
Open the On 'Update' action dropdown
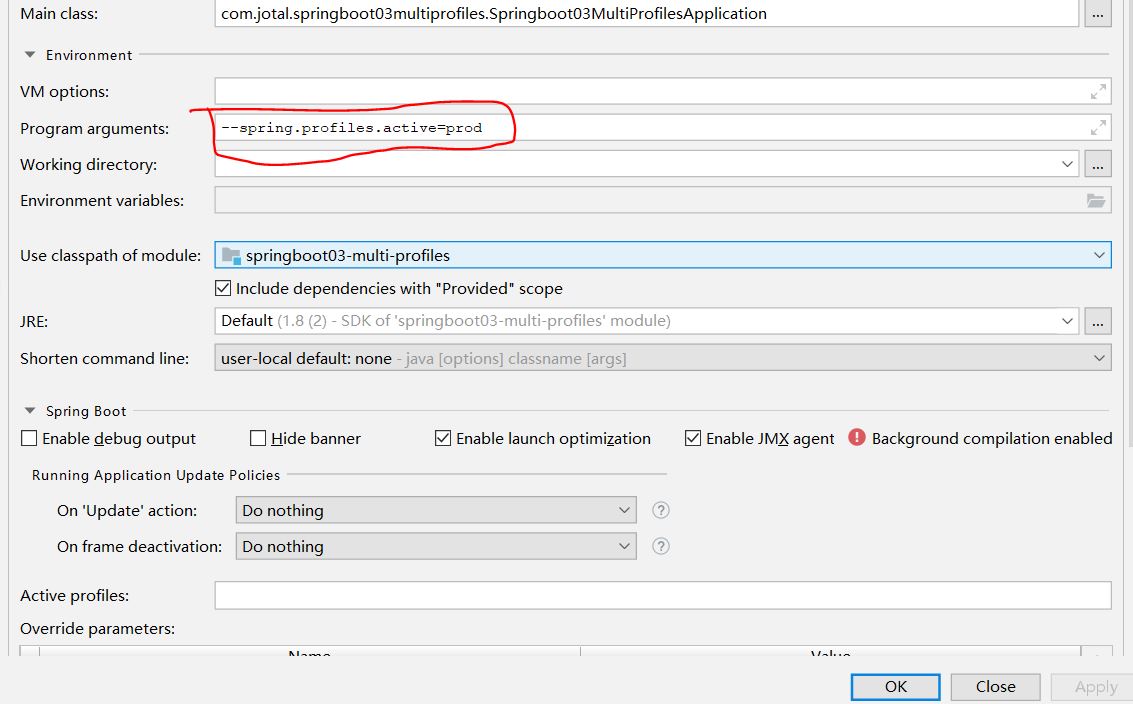pos(624,510)
